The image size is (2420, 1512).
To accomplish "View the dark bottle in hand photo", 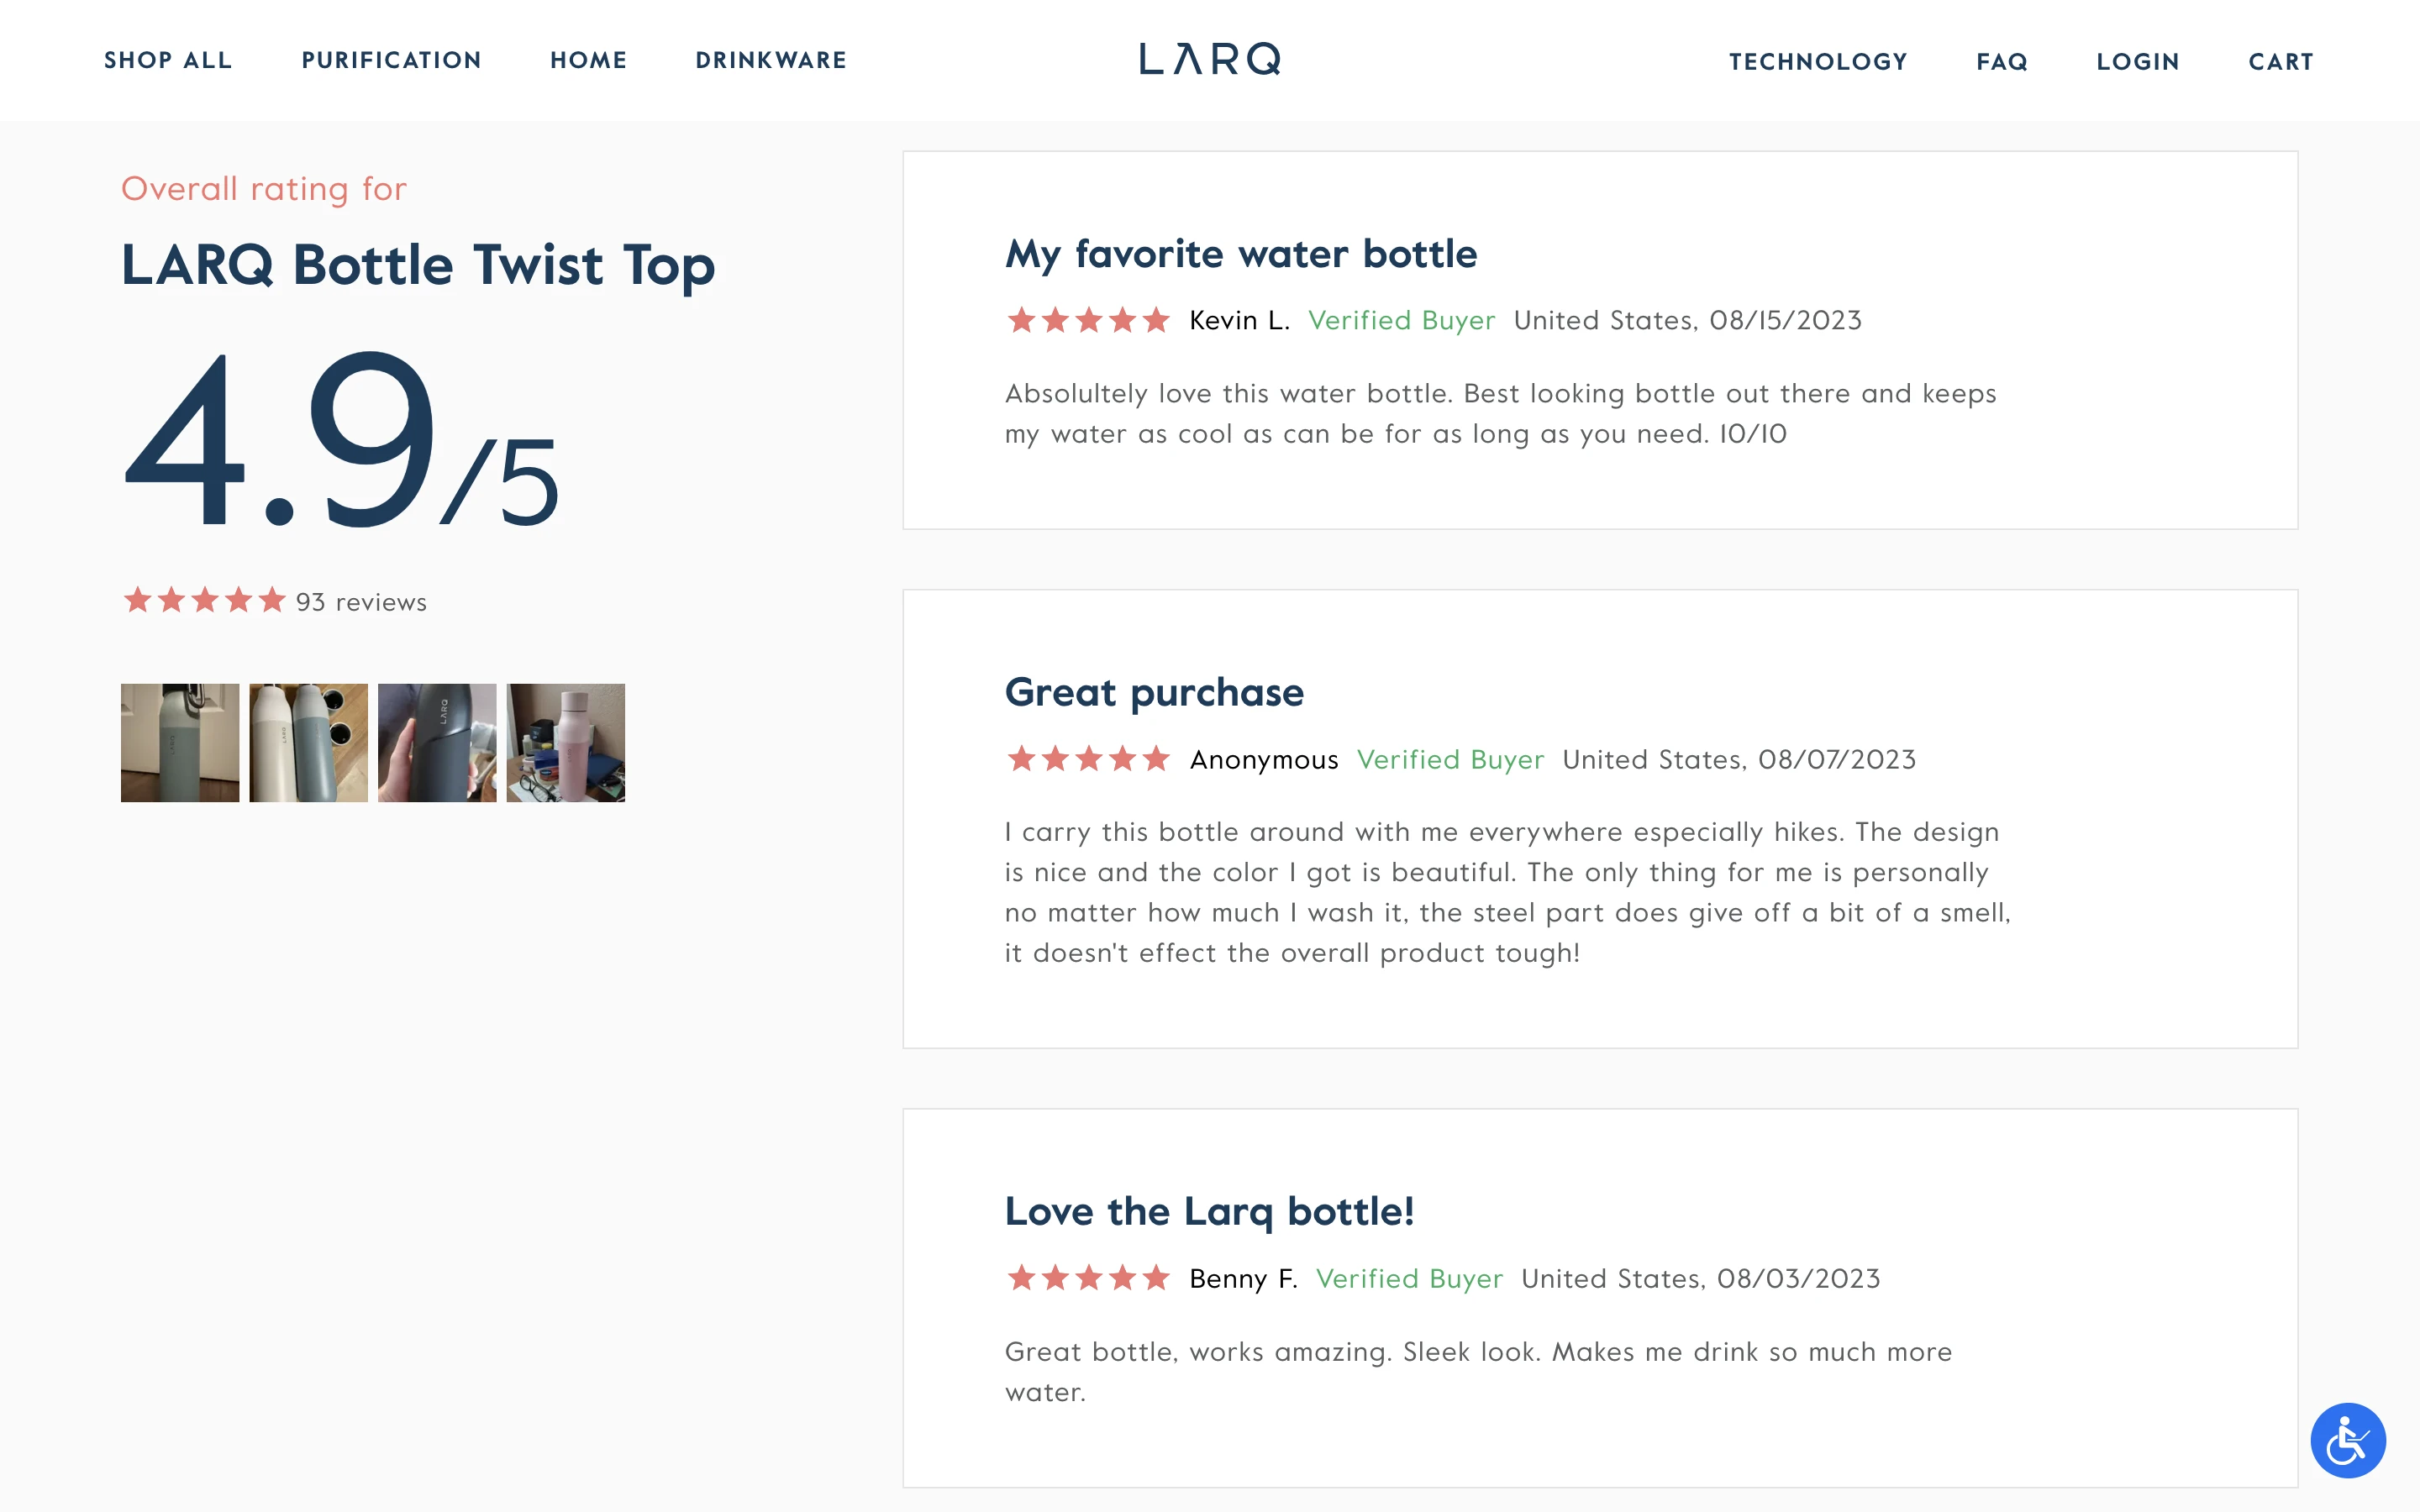I will [437, 743].
